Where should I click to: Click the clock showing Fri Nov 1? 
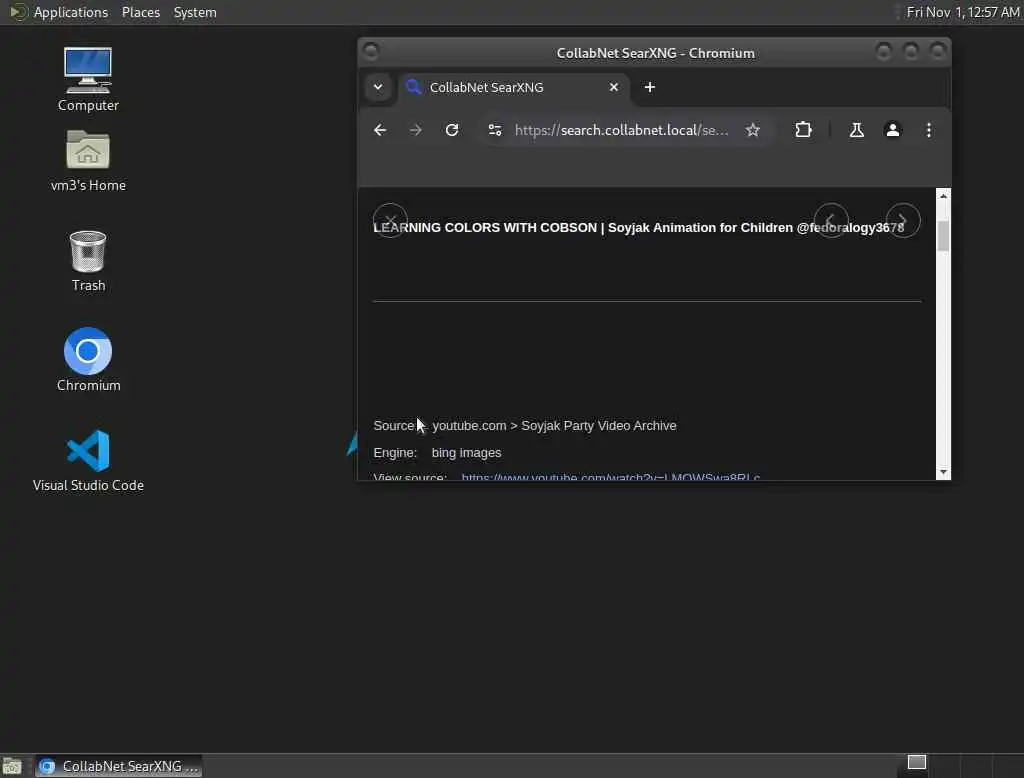[962, 12]
